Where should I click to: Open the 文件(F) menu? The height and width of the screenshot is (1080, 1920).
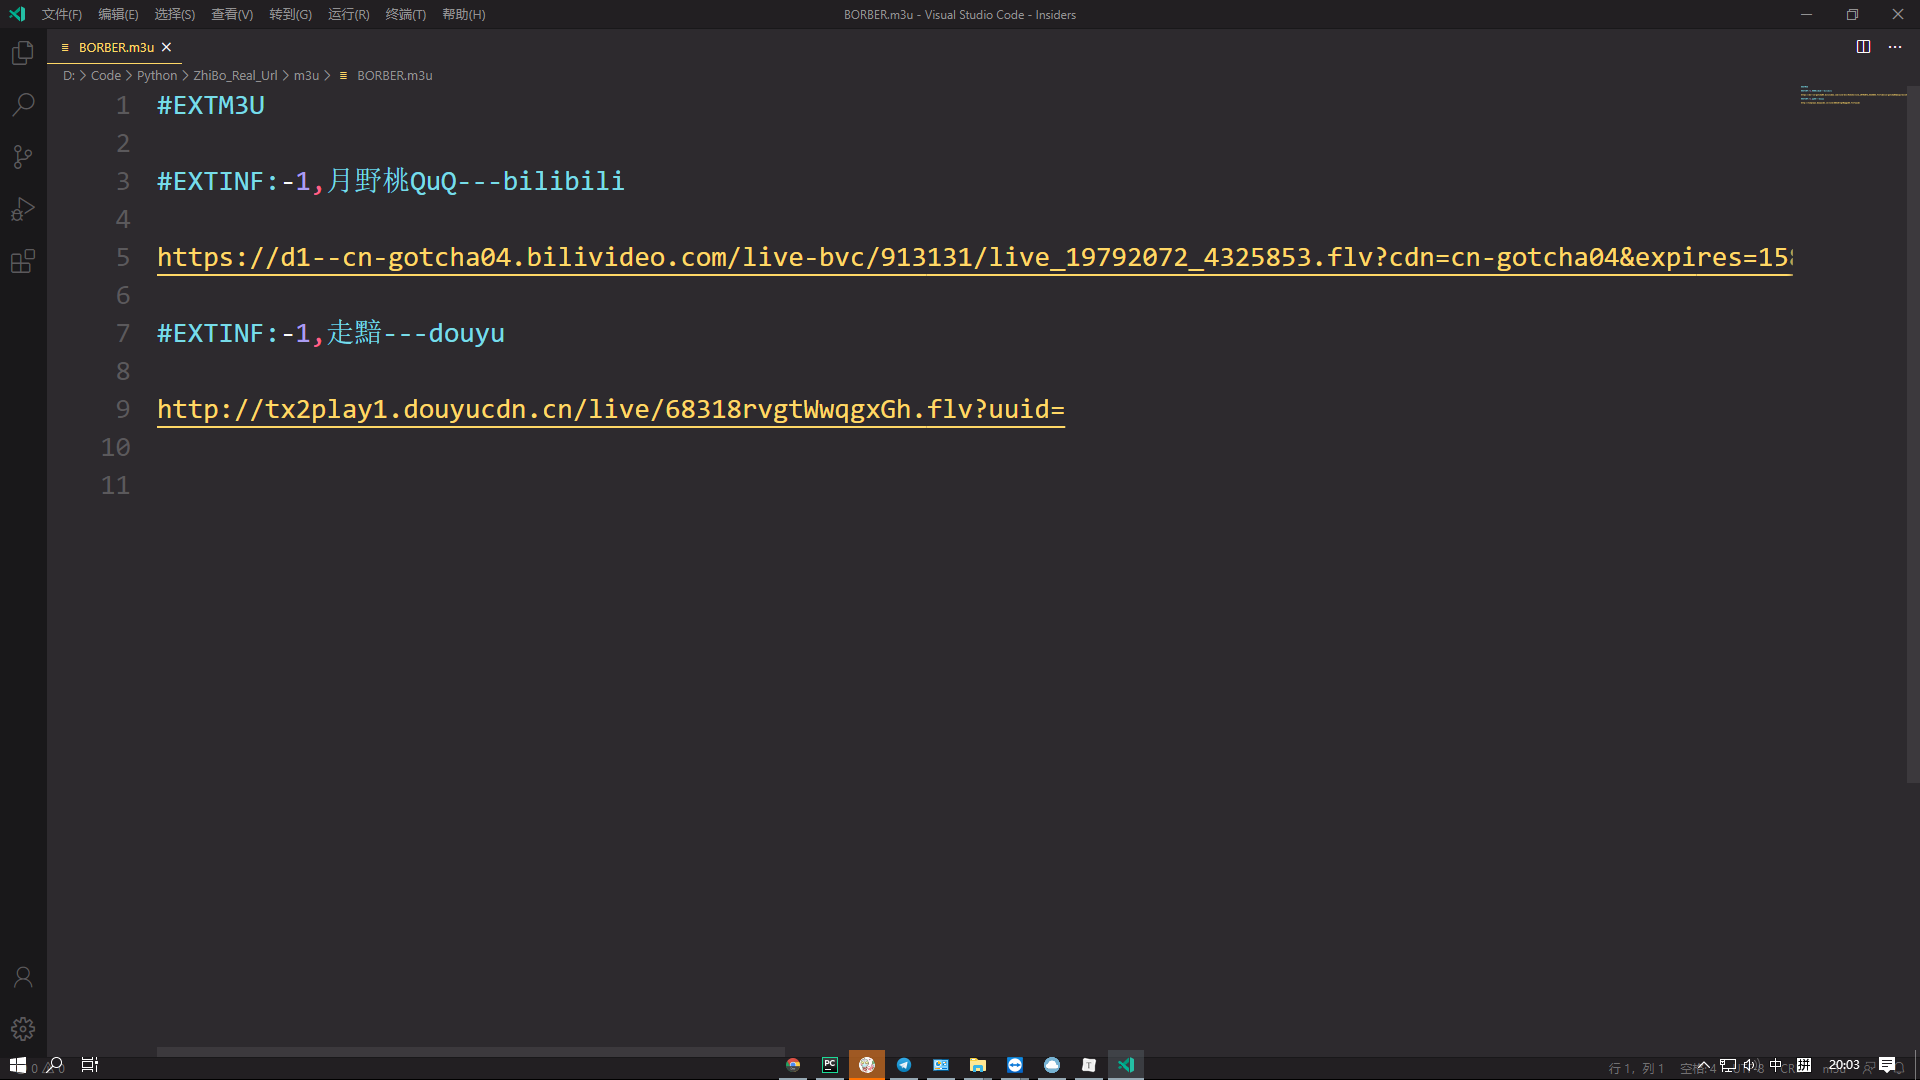click(x=62, y=14)
